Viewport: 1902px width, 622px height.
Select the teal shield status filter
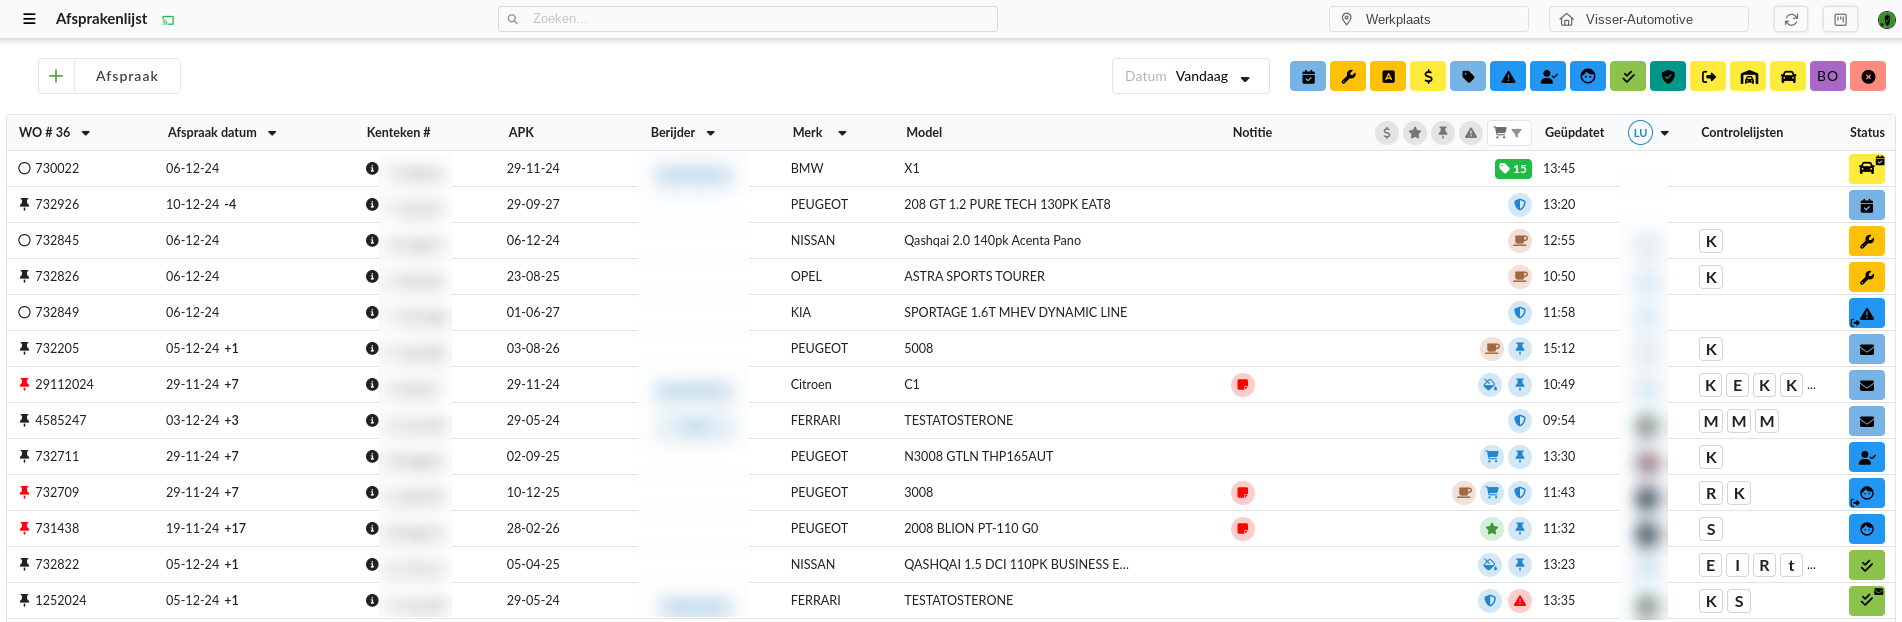point(1668,77)
